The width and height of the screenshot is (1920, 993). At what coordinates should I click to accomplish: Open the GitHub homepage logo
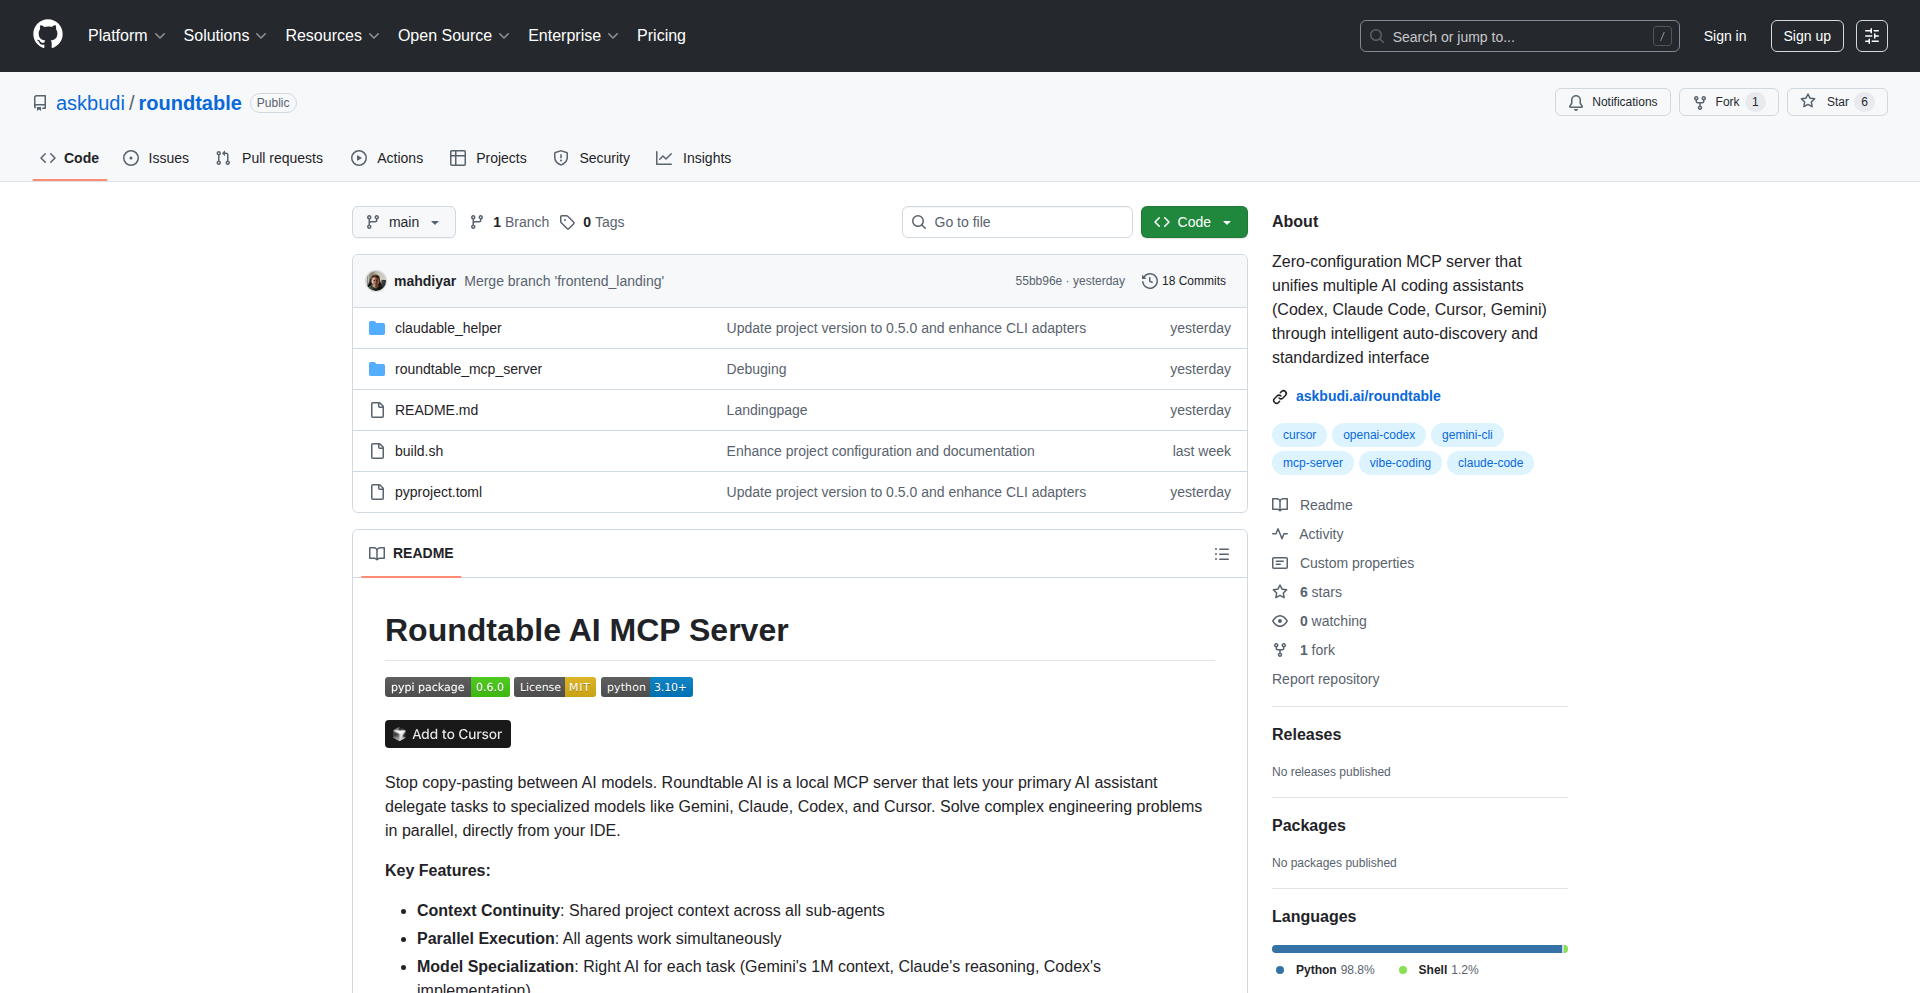click(48, 35)
